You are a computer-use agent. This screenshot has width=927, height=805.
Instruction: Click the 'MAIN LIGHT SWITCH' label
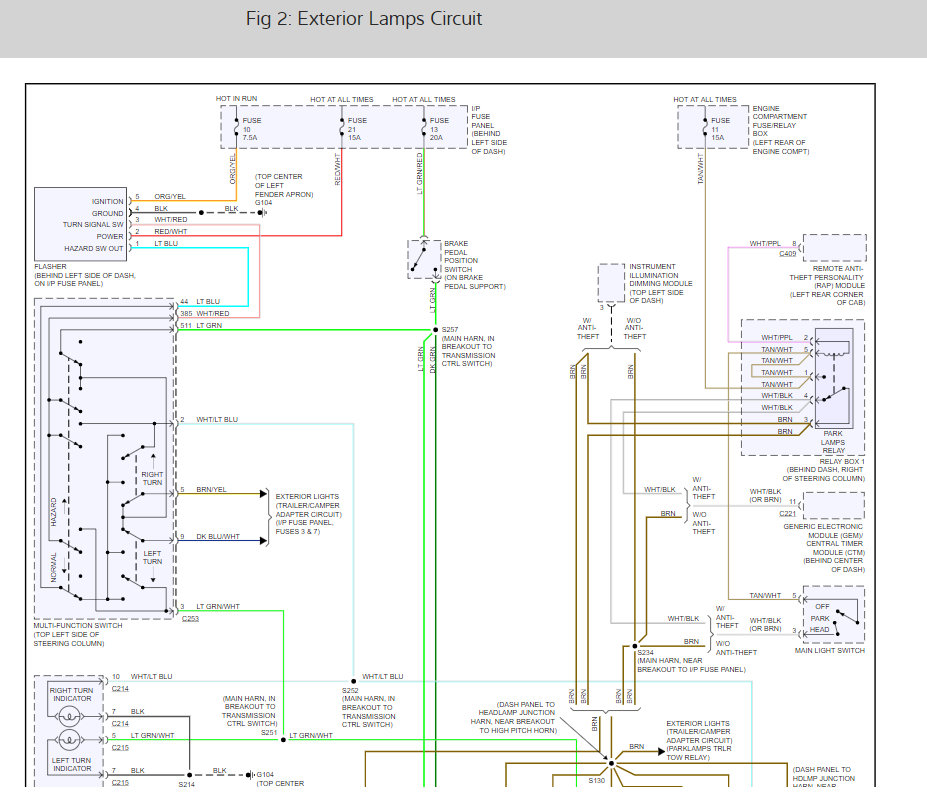829,650
